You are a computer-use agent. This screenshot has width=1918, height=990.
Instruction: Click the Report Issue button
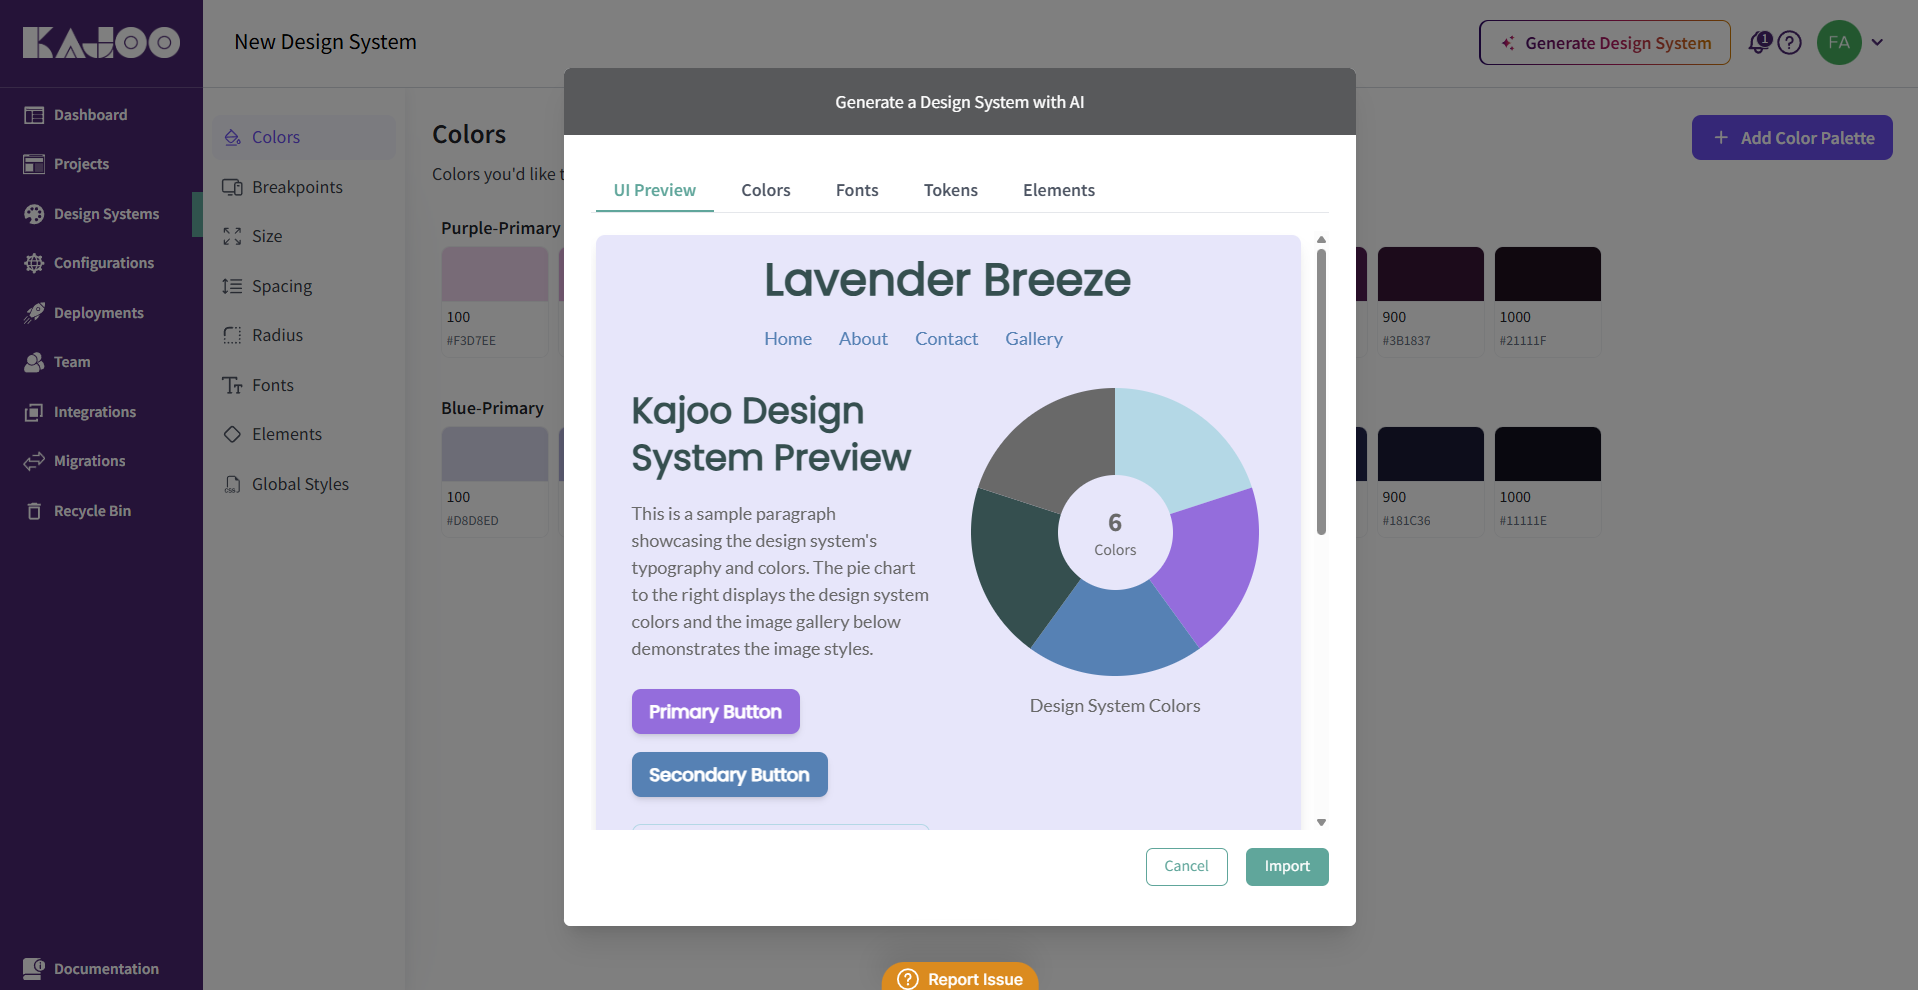[960, 977]
